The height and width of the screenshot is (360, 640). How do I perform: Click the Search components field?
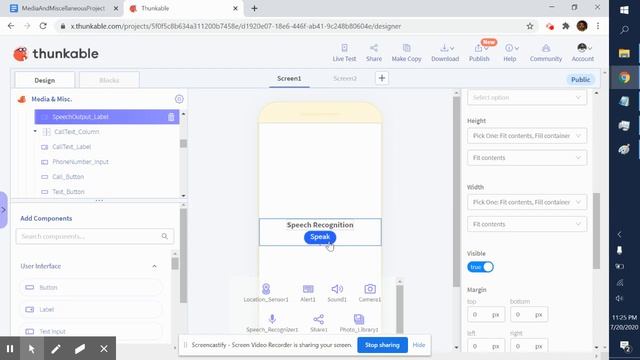click(95, 236)
